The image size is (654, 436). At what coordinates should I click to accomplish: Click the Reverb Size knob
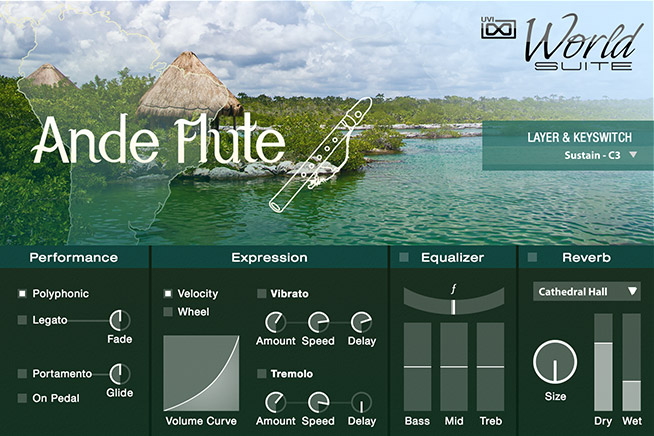coord(555,362)
